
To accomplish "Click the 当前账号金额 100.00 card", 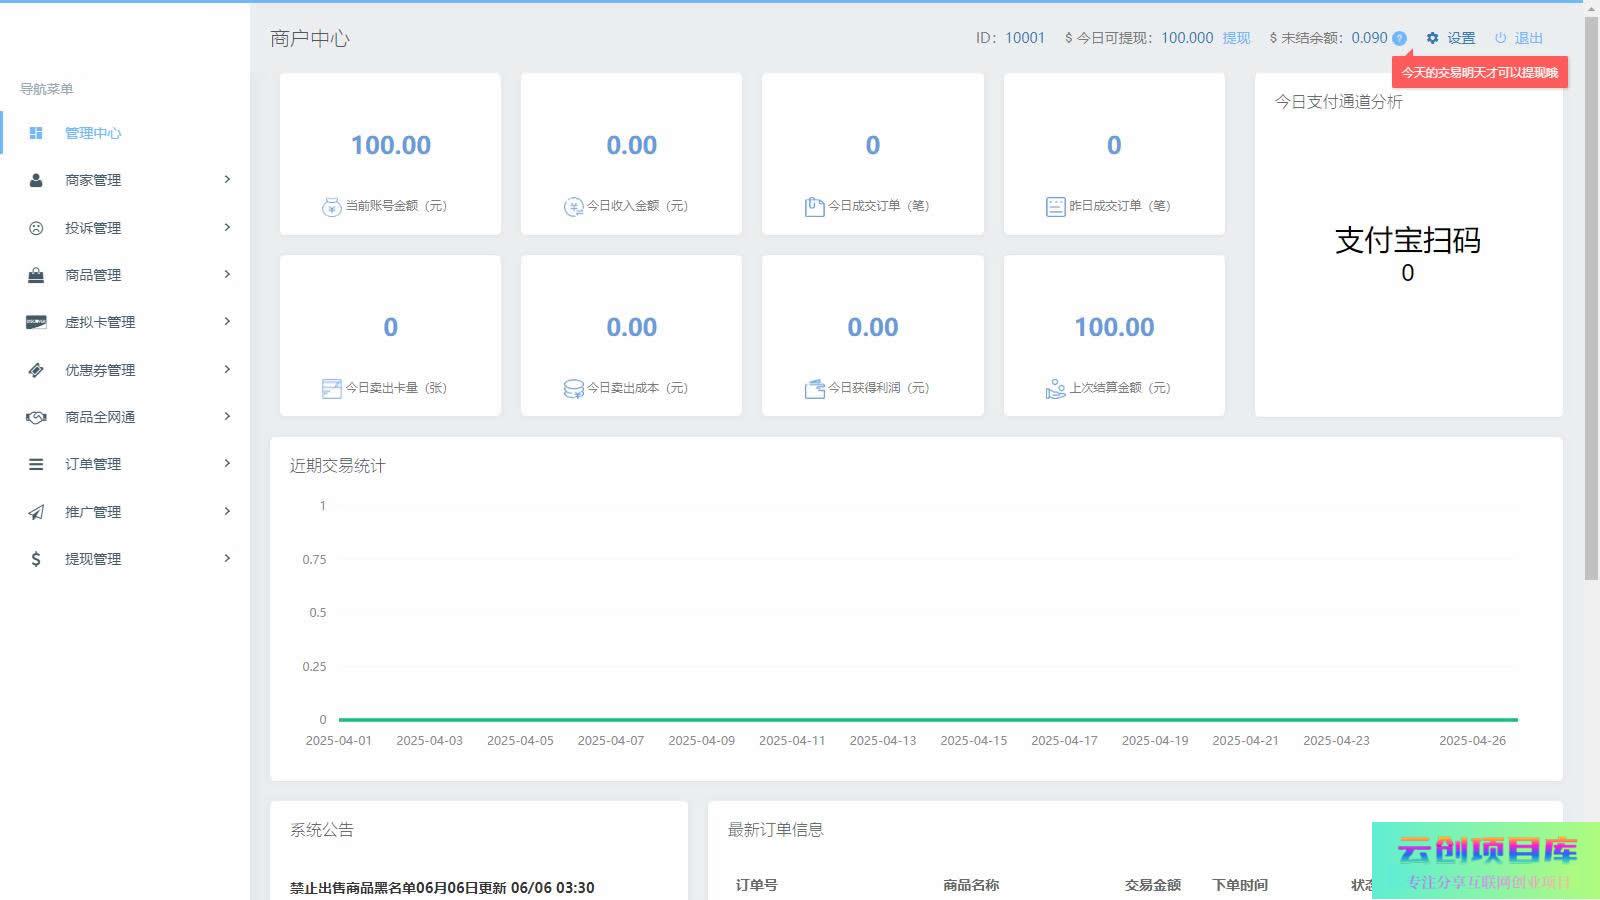I will 390,154.
